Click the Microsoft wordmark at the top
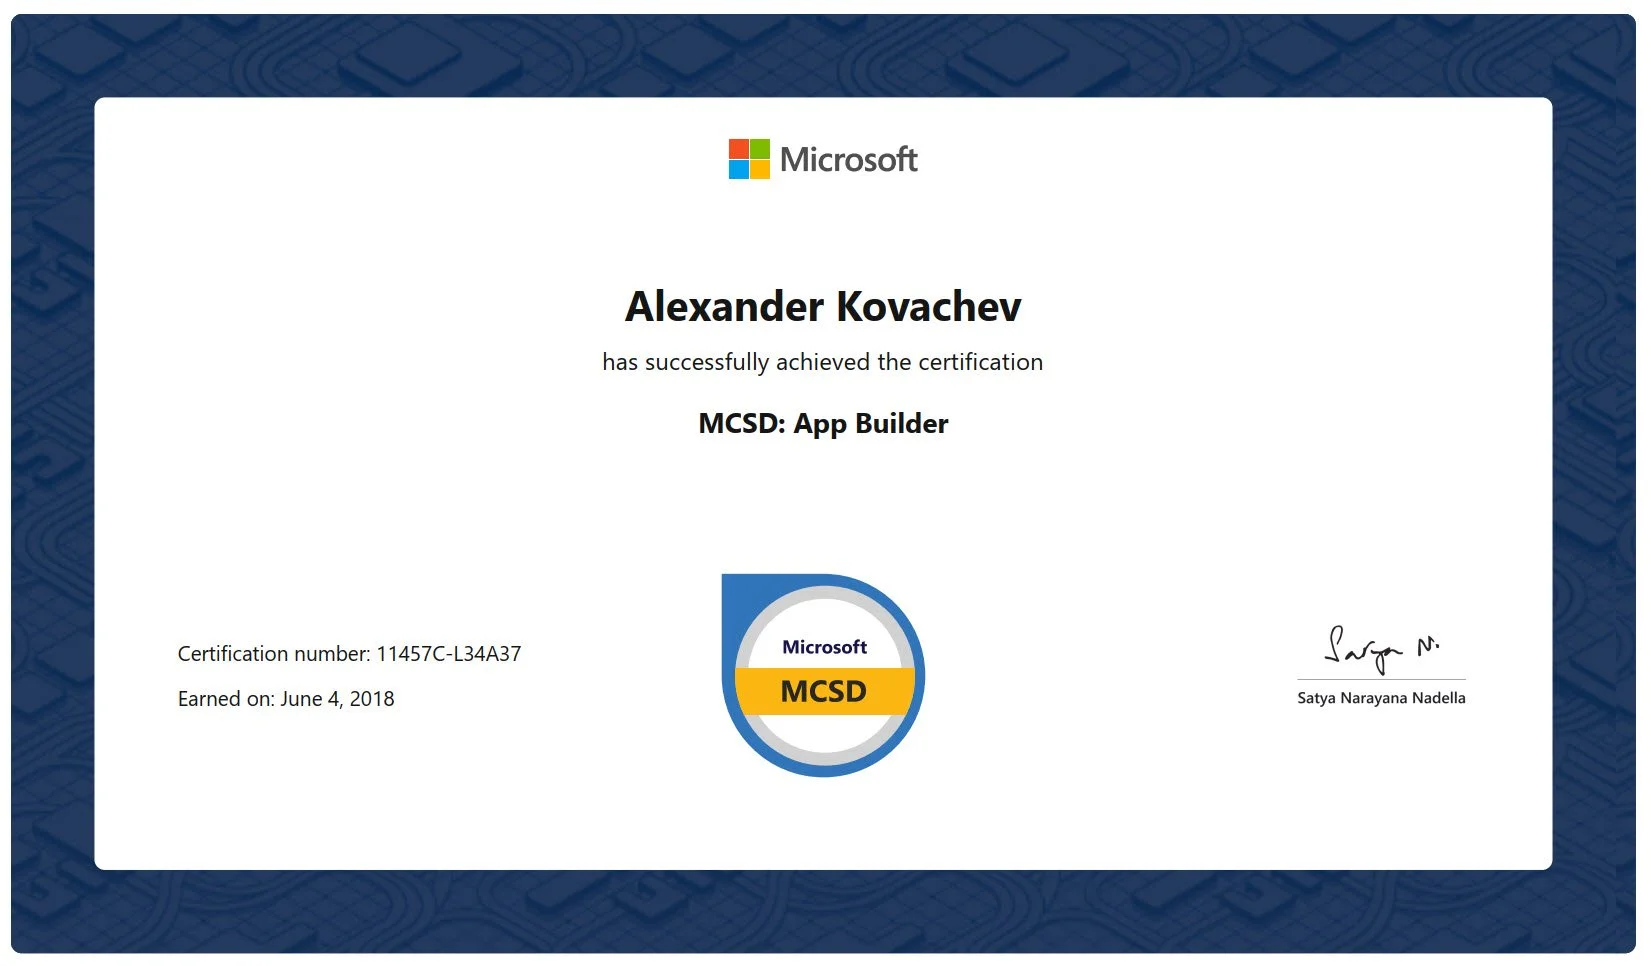The width and height of the screenshot is (1651, 966). tap(849, 159)
